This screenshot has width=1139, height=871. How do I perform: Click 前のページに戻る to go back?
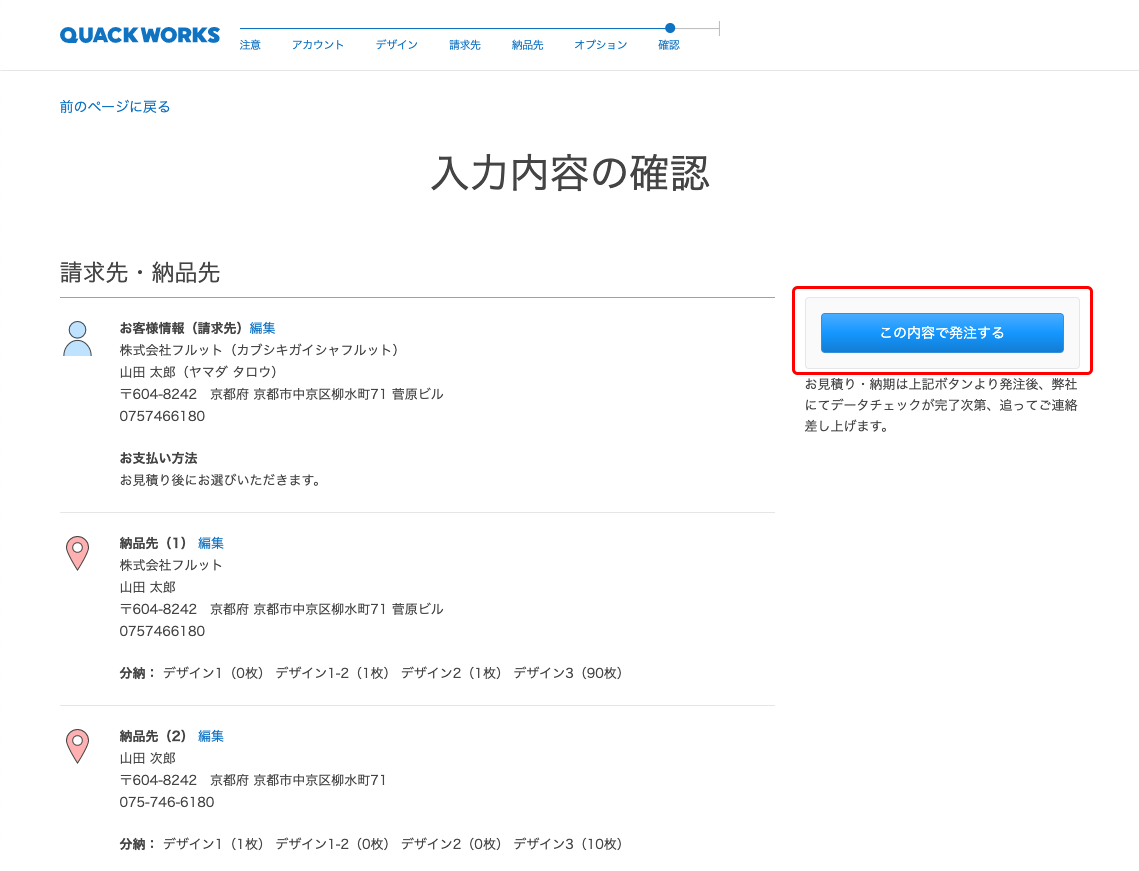tap(115, 105)
